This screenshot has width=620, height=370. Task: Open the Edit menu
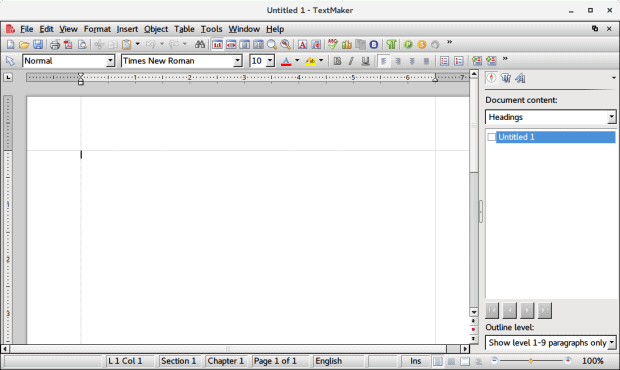click(x=46, y=29)
